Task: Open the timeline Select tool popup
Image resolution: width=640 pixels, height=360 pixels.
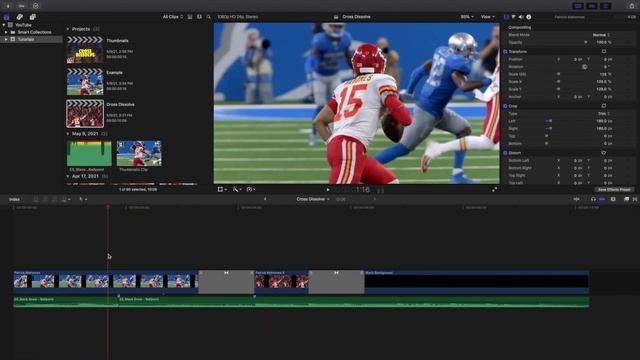Action: click(x=83, y=200)
